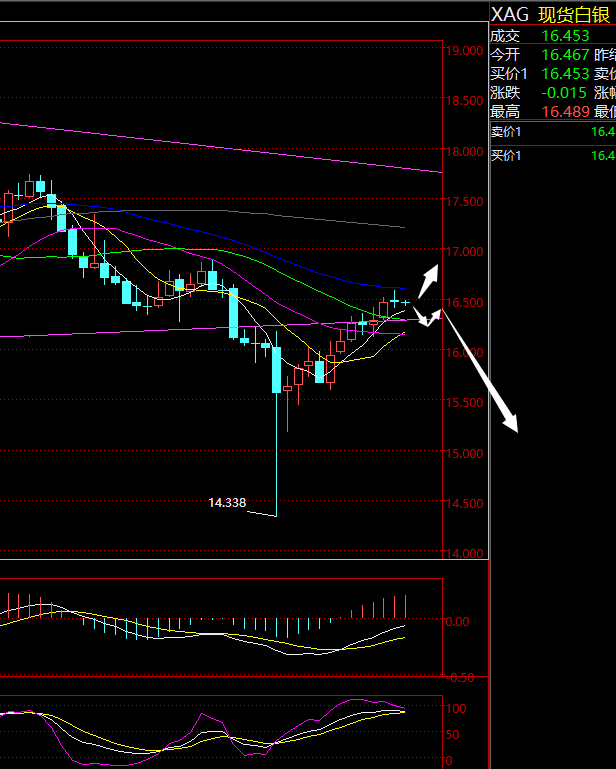The height and width of the screenshot is (769, 616).
Task: Click the 100 label on the oscillator axis
Action: coord(456,709)
